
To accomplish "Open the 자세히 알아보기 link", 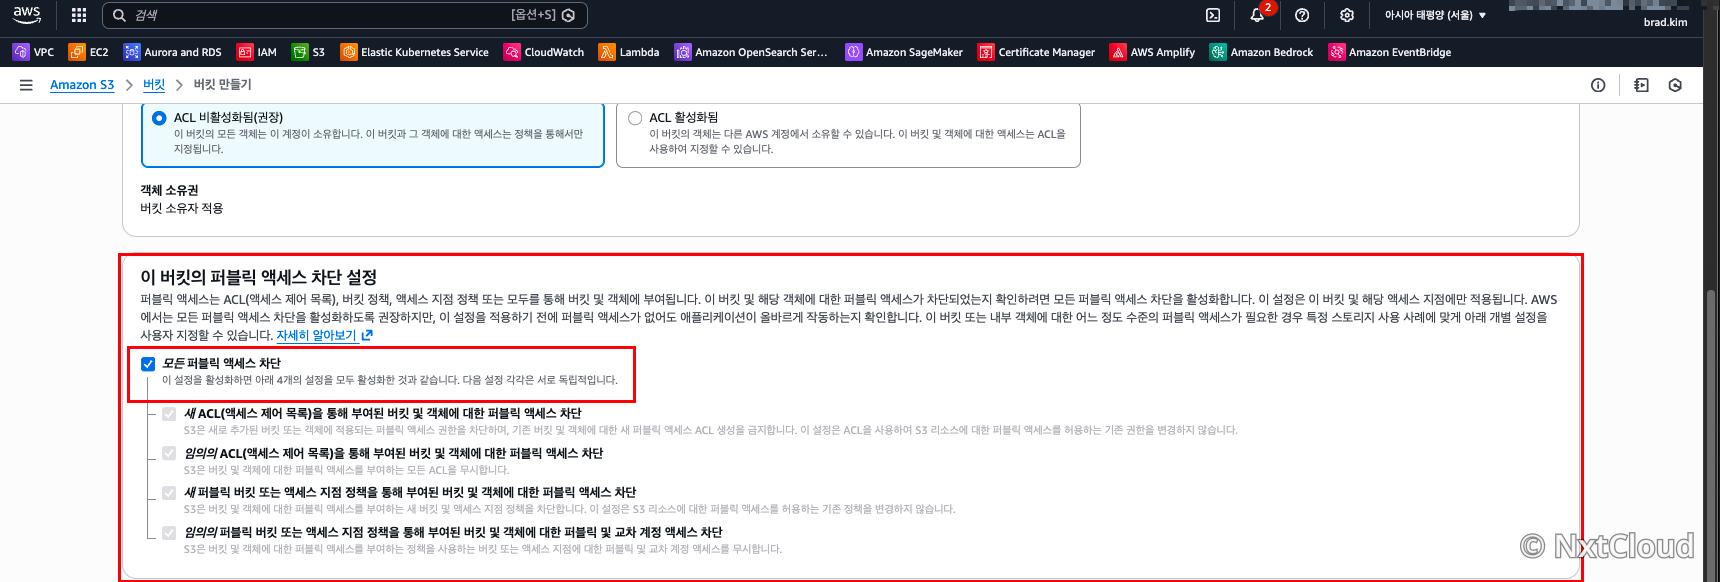I will tap(324, 335).
